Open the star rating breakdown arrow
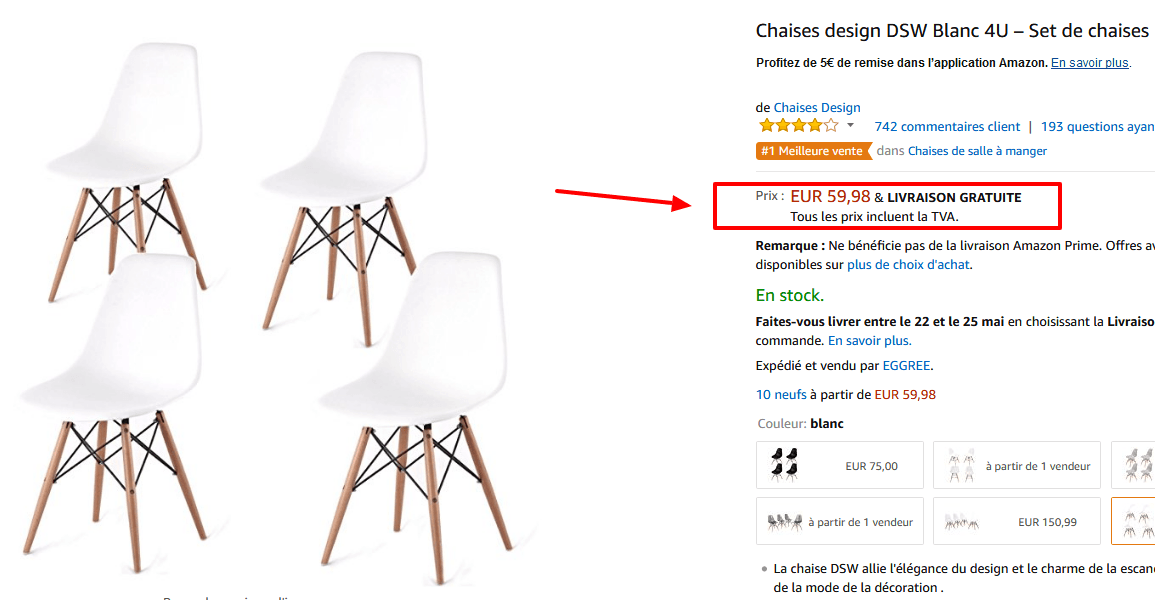Image resolution: width=1155 pixels, height=600 pixels. (850, 126)
